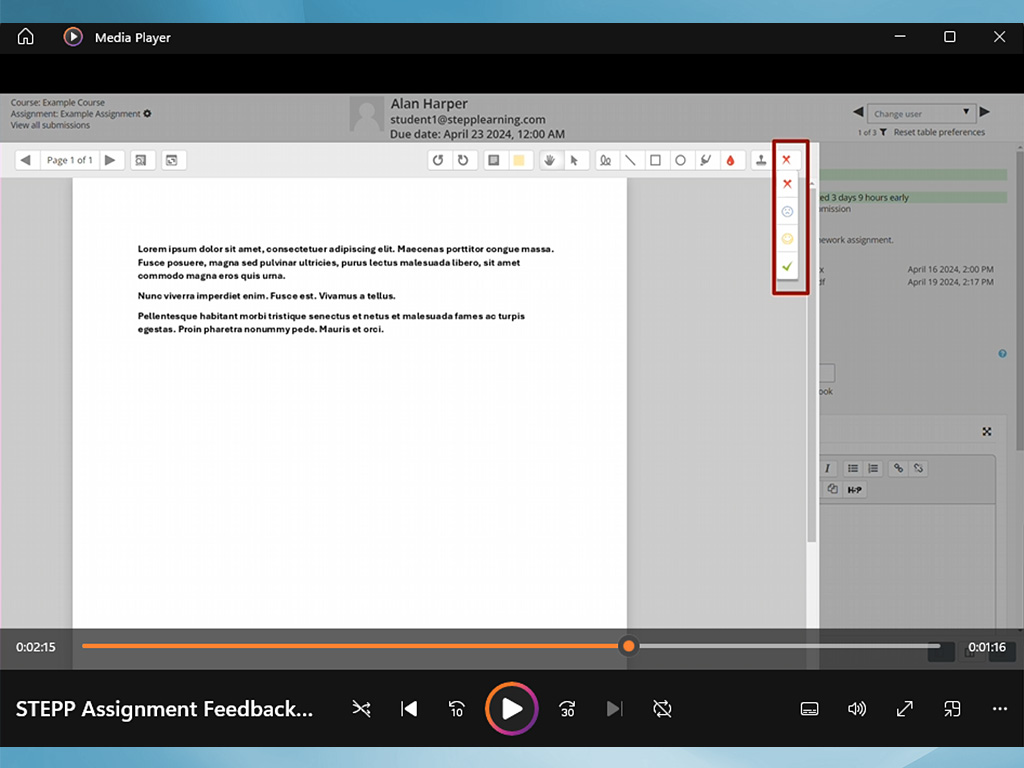
Task: Click the remaining time display 0:01:16
Action: [x=986, y=647]
